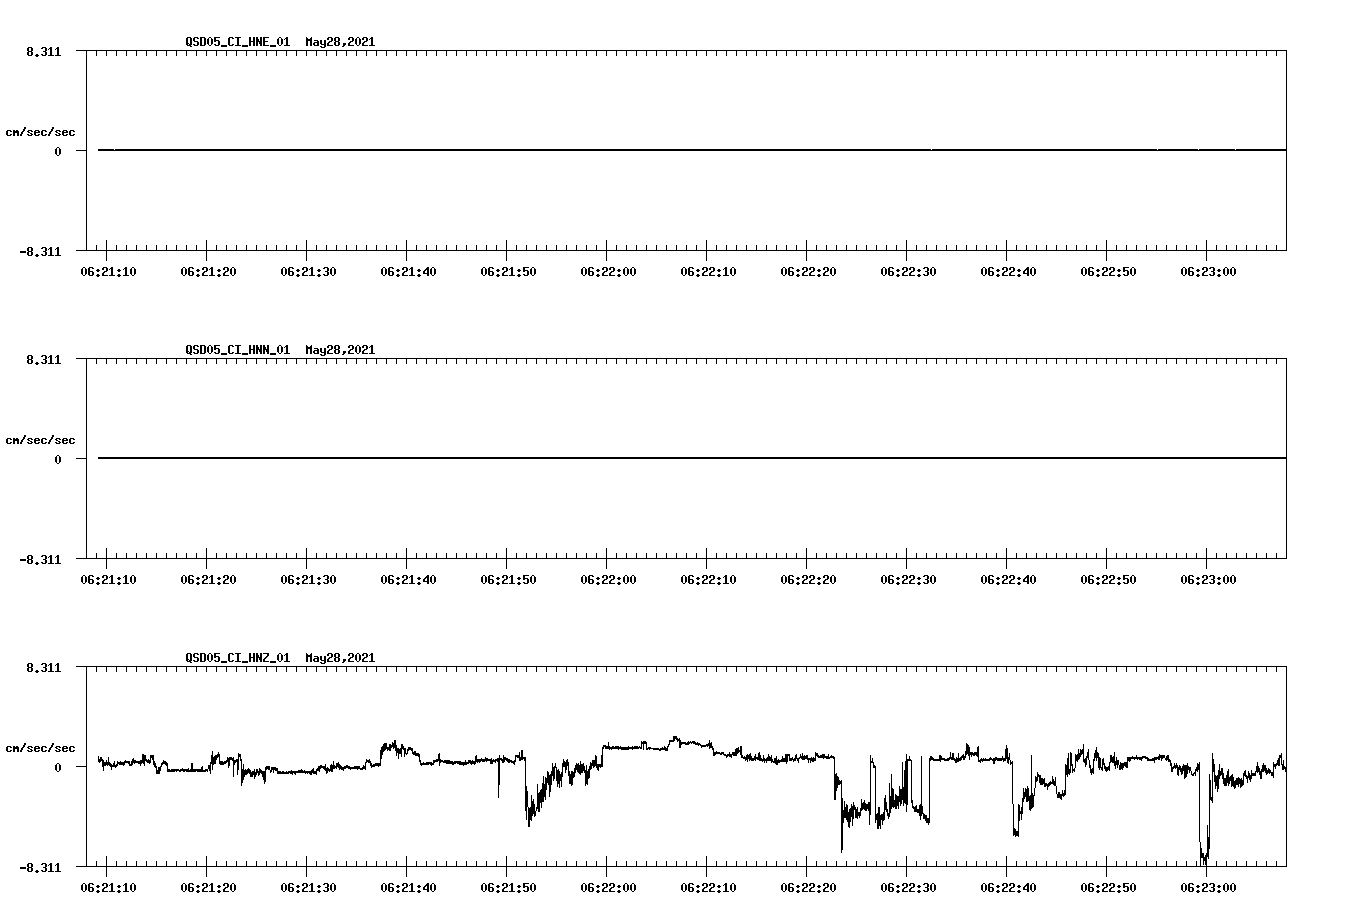Click the cm/sec/sec label on the HNZ plot
Screen dimensions: 1358x924
[x=41, y=746]
